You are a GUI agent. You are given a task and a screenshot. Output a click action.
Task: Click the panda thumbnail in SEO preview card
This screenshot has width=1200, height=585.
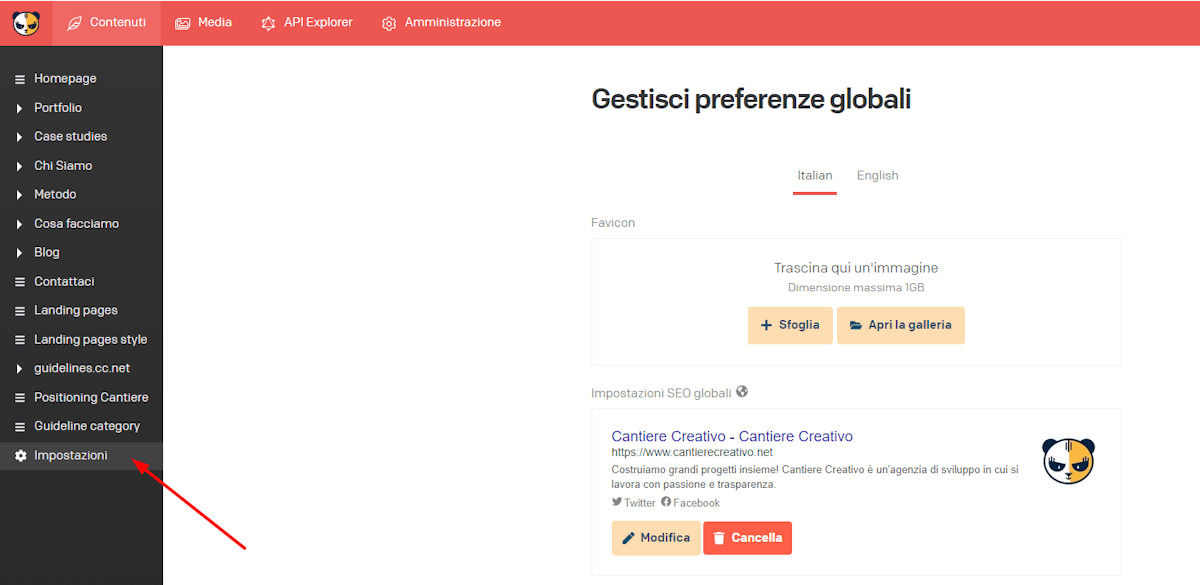1068,461
